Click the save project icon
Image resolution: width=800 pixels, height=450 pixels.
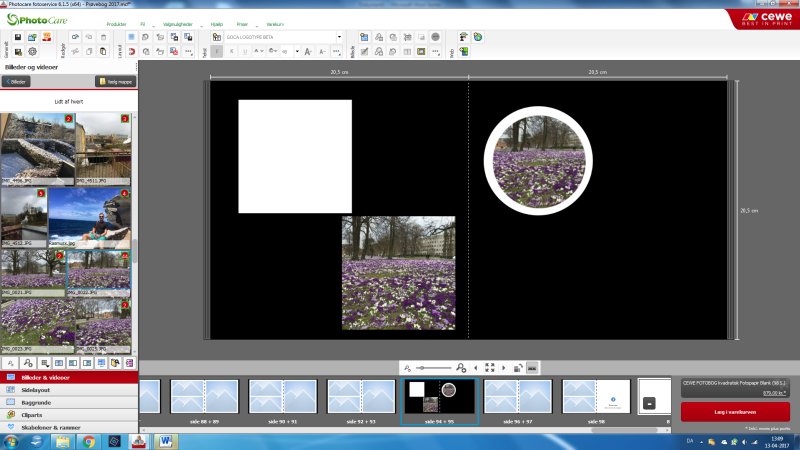click(x=18, y=37)
